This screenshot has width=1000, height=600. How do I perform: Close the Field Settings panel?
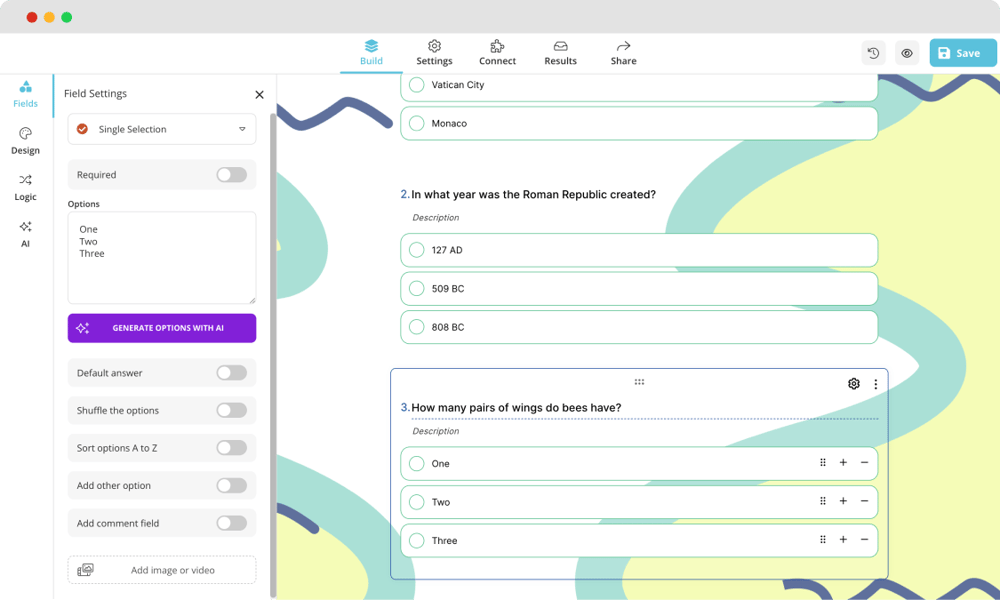tap(259, 95)
